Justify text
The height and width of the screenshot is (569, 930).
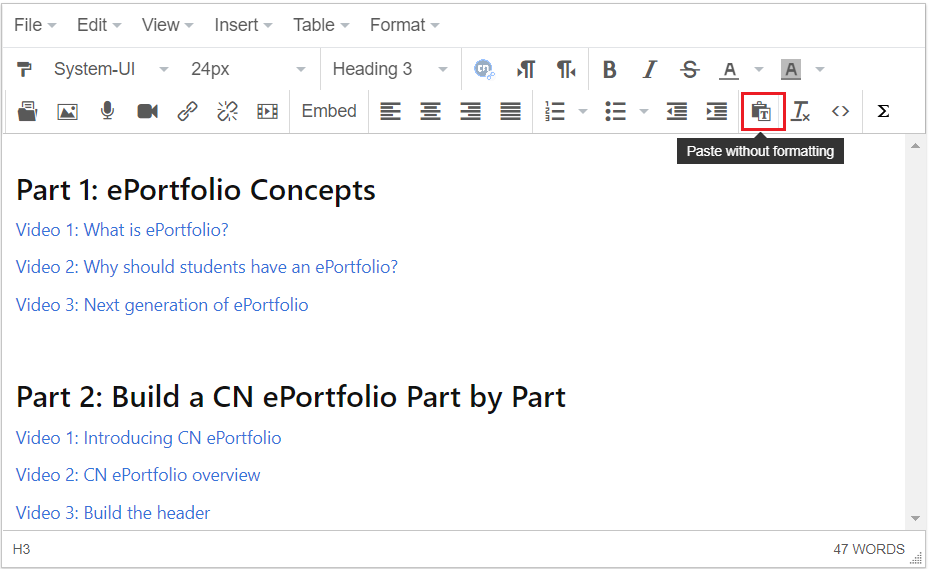tap(510, 111)
